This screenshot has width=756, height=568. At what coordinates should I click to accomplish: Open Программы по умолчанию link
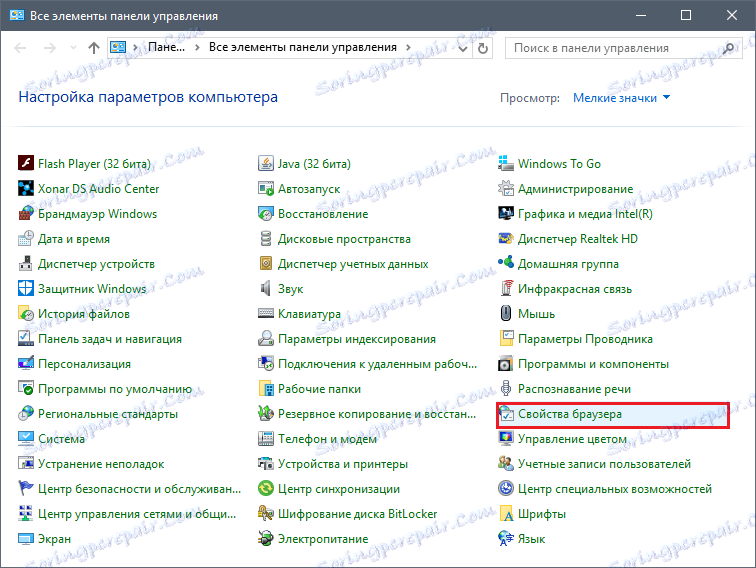115,389
